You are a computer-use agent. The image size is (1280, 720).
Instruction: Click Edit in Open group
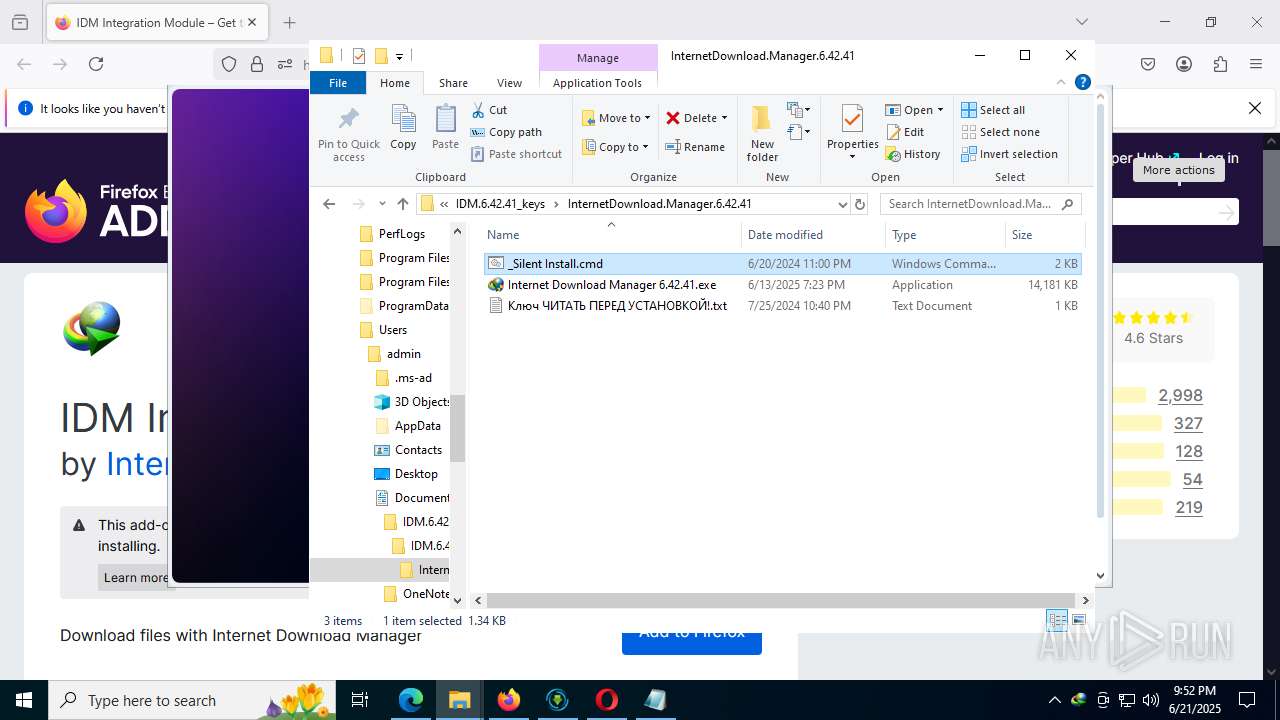[905, 132]
